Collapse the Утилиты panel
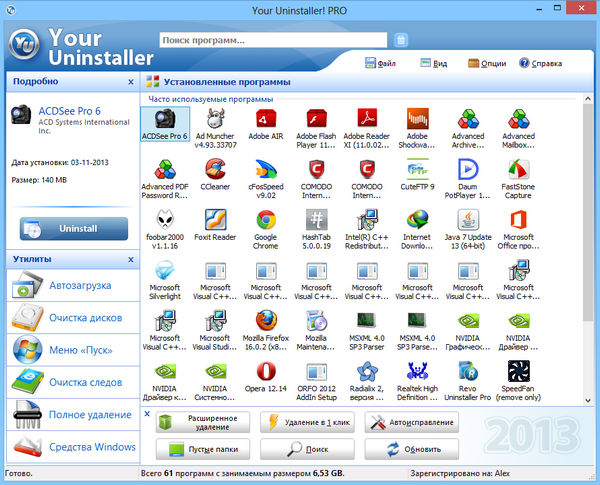This screenshot has height=485, width=600. click(x=131, y=259)
